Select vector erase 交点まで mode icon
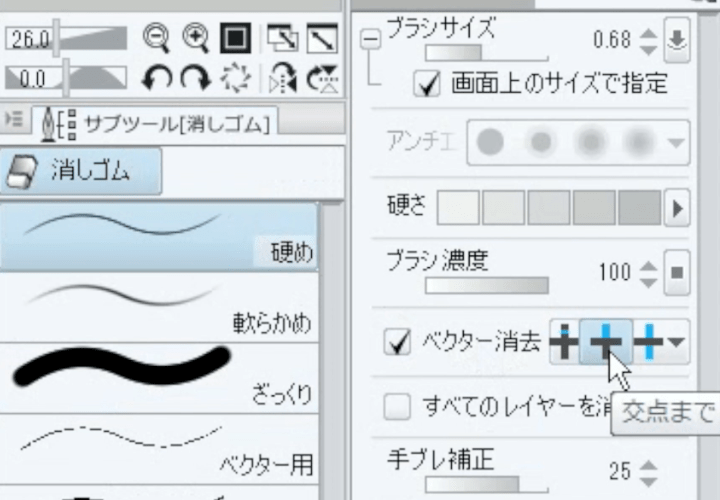Screen dimensions: 720x500 click(x=606, y=342)
